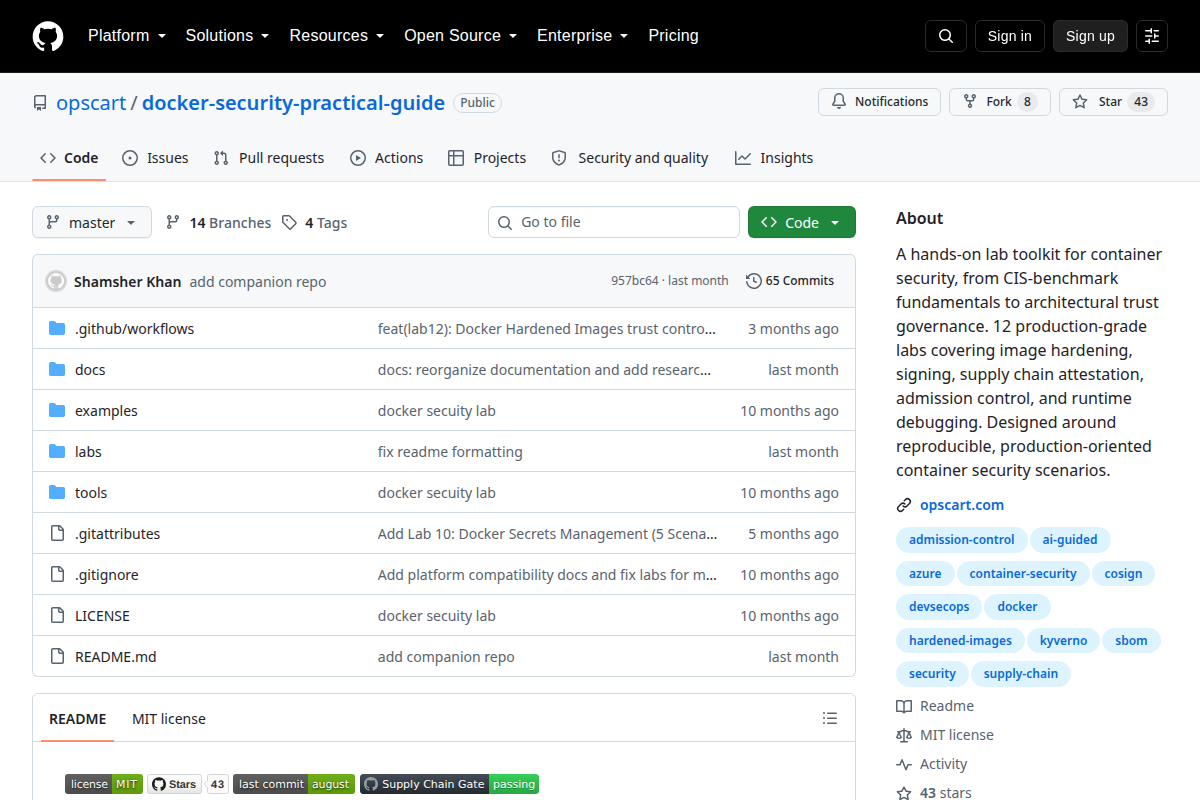Click the last commit august badge
This screenshot has width=1200, height=800.
click(294, 784)
